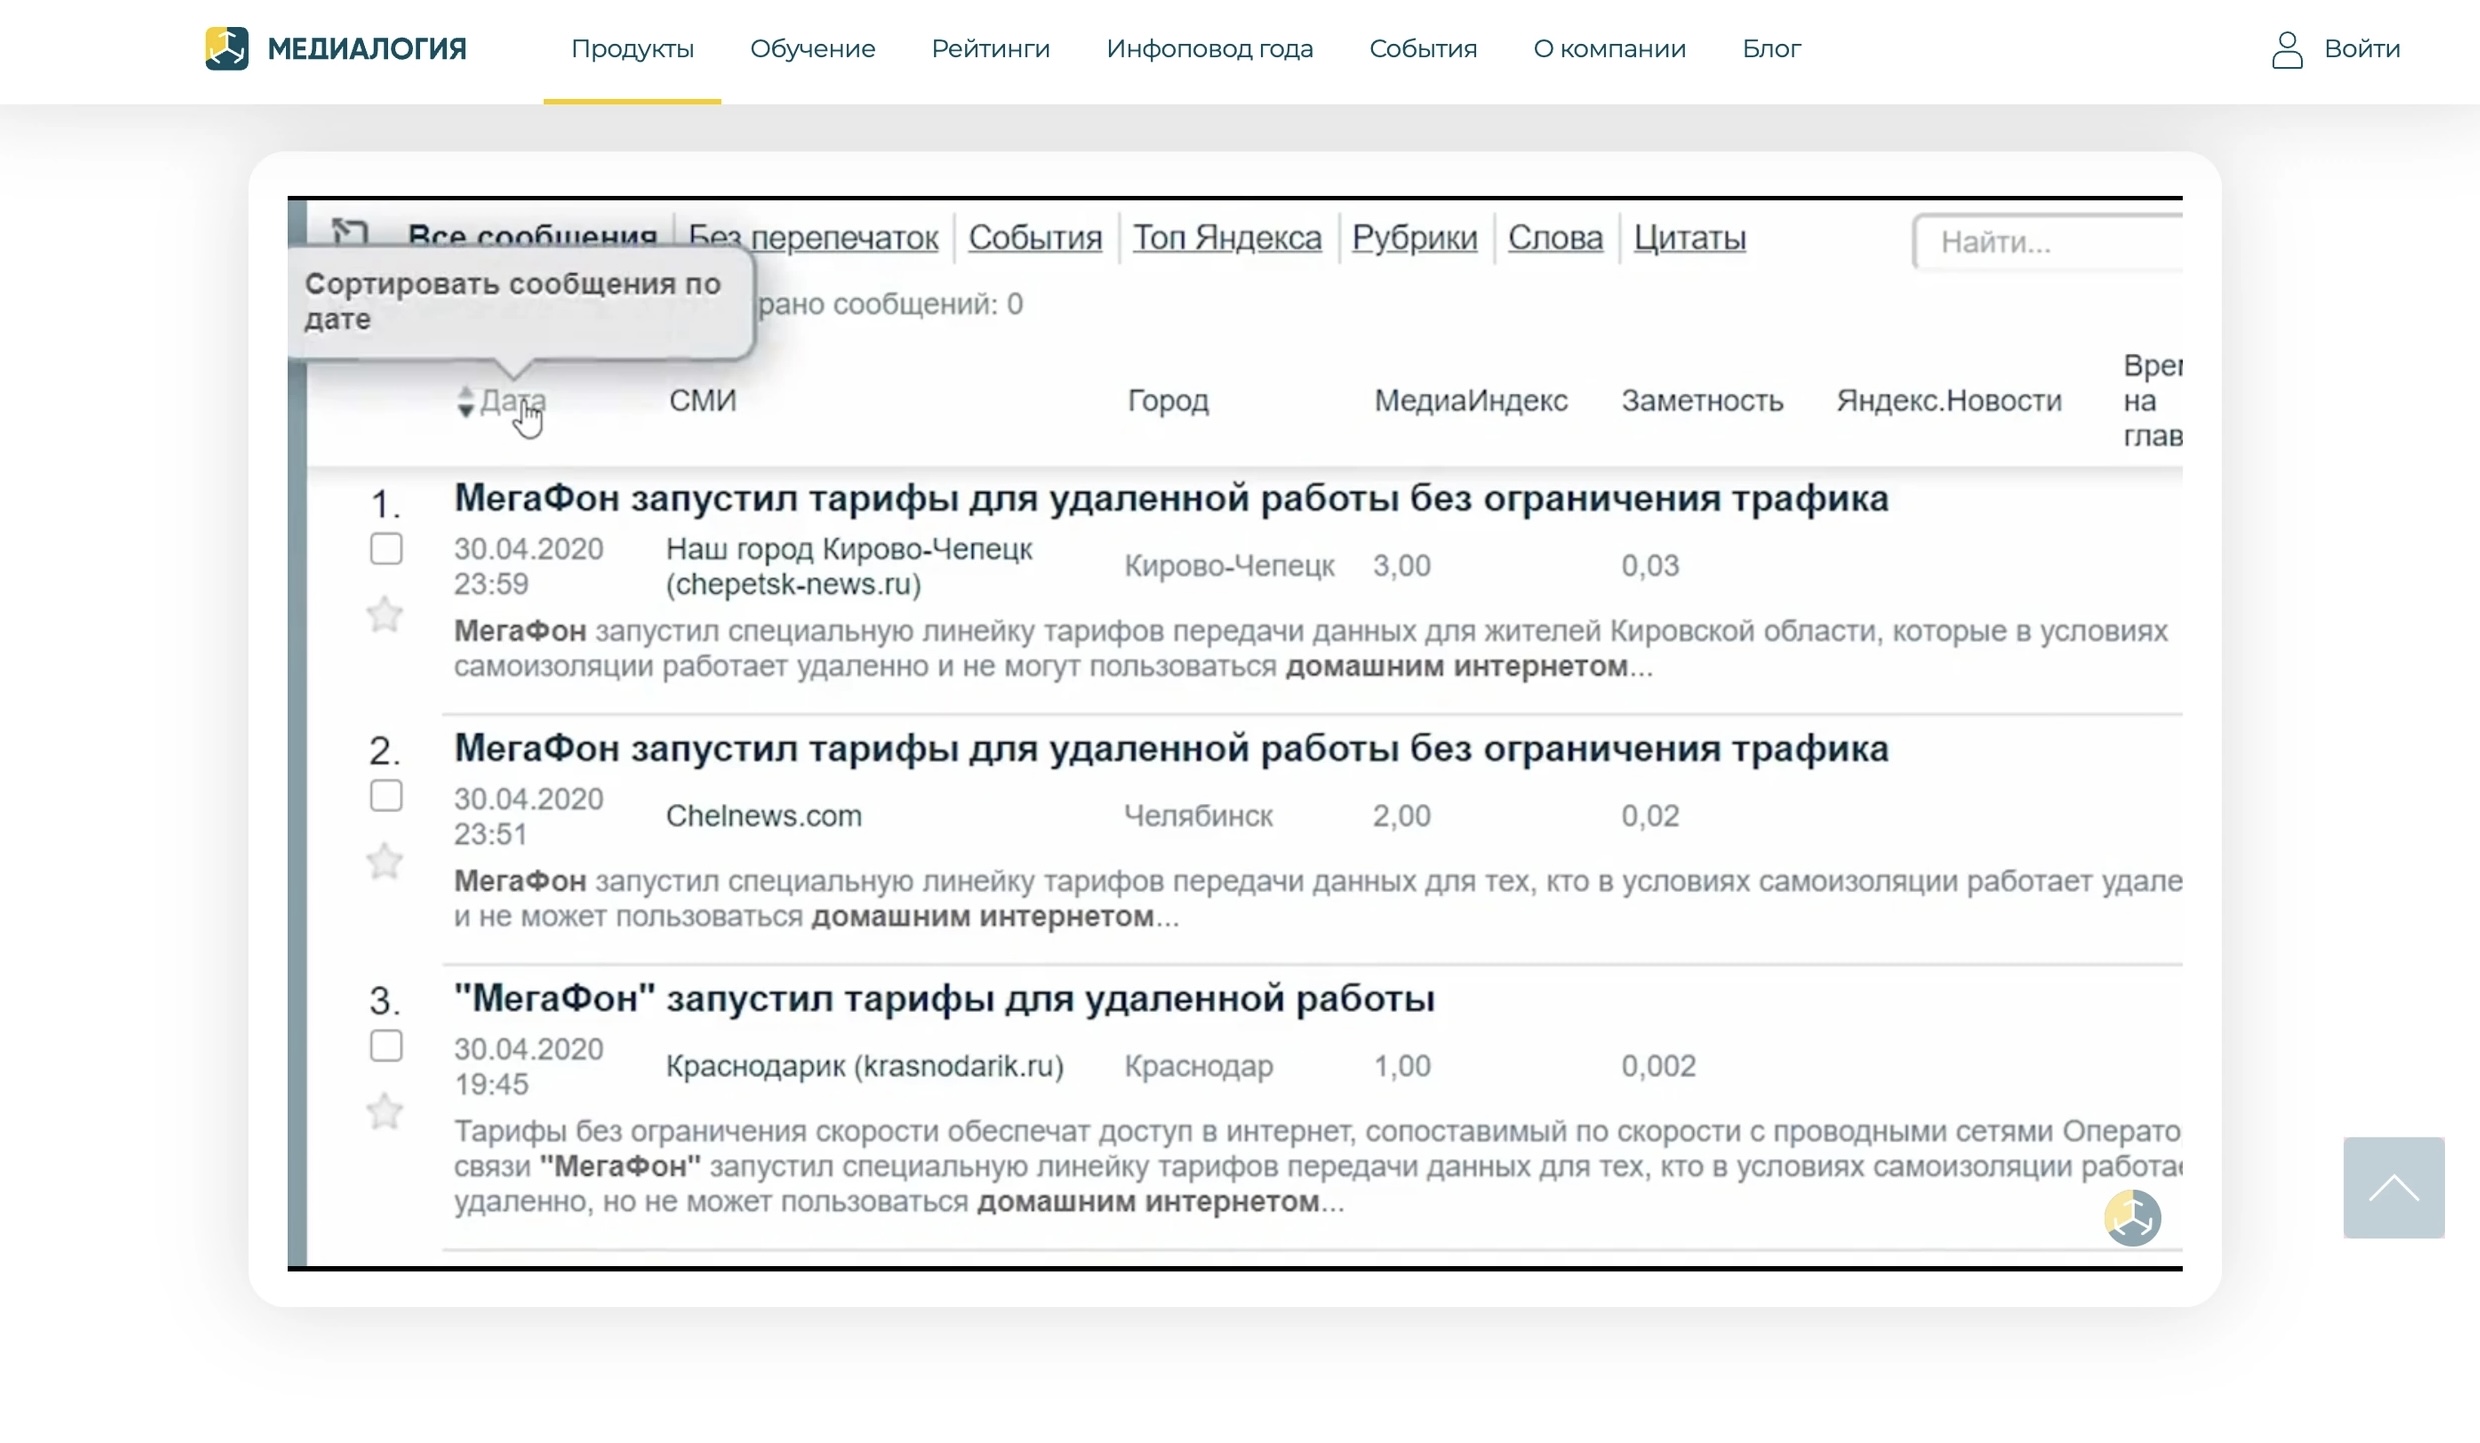Image resolution: width=2480 pixels, height=1443 pixels.
Task: Click the scroll-to-top arrow button
Action: tap(2393, 1187)
